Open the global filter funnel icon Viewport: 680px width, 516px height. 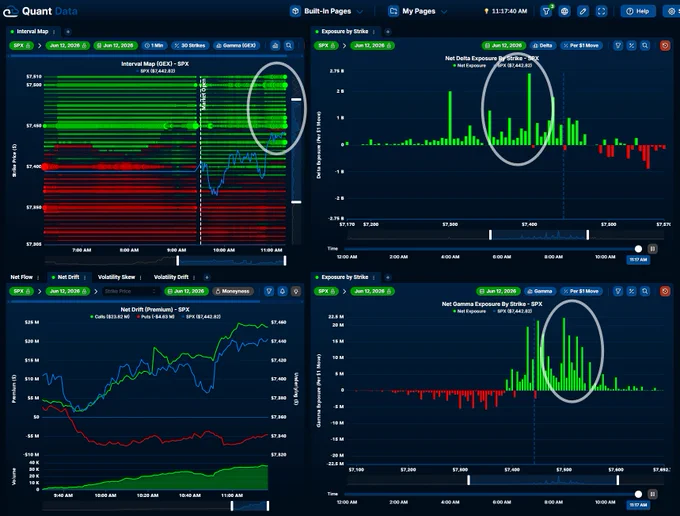coord(546,11)
